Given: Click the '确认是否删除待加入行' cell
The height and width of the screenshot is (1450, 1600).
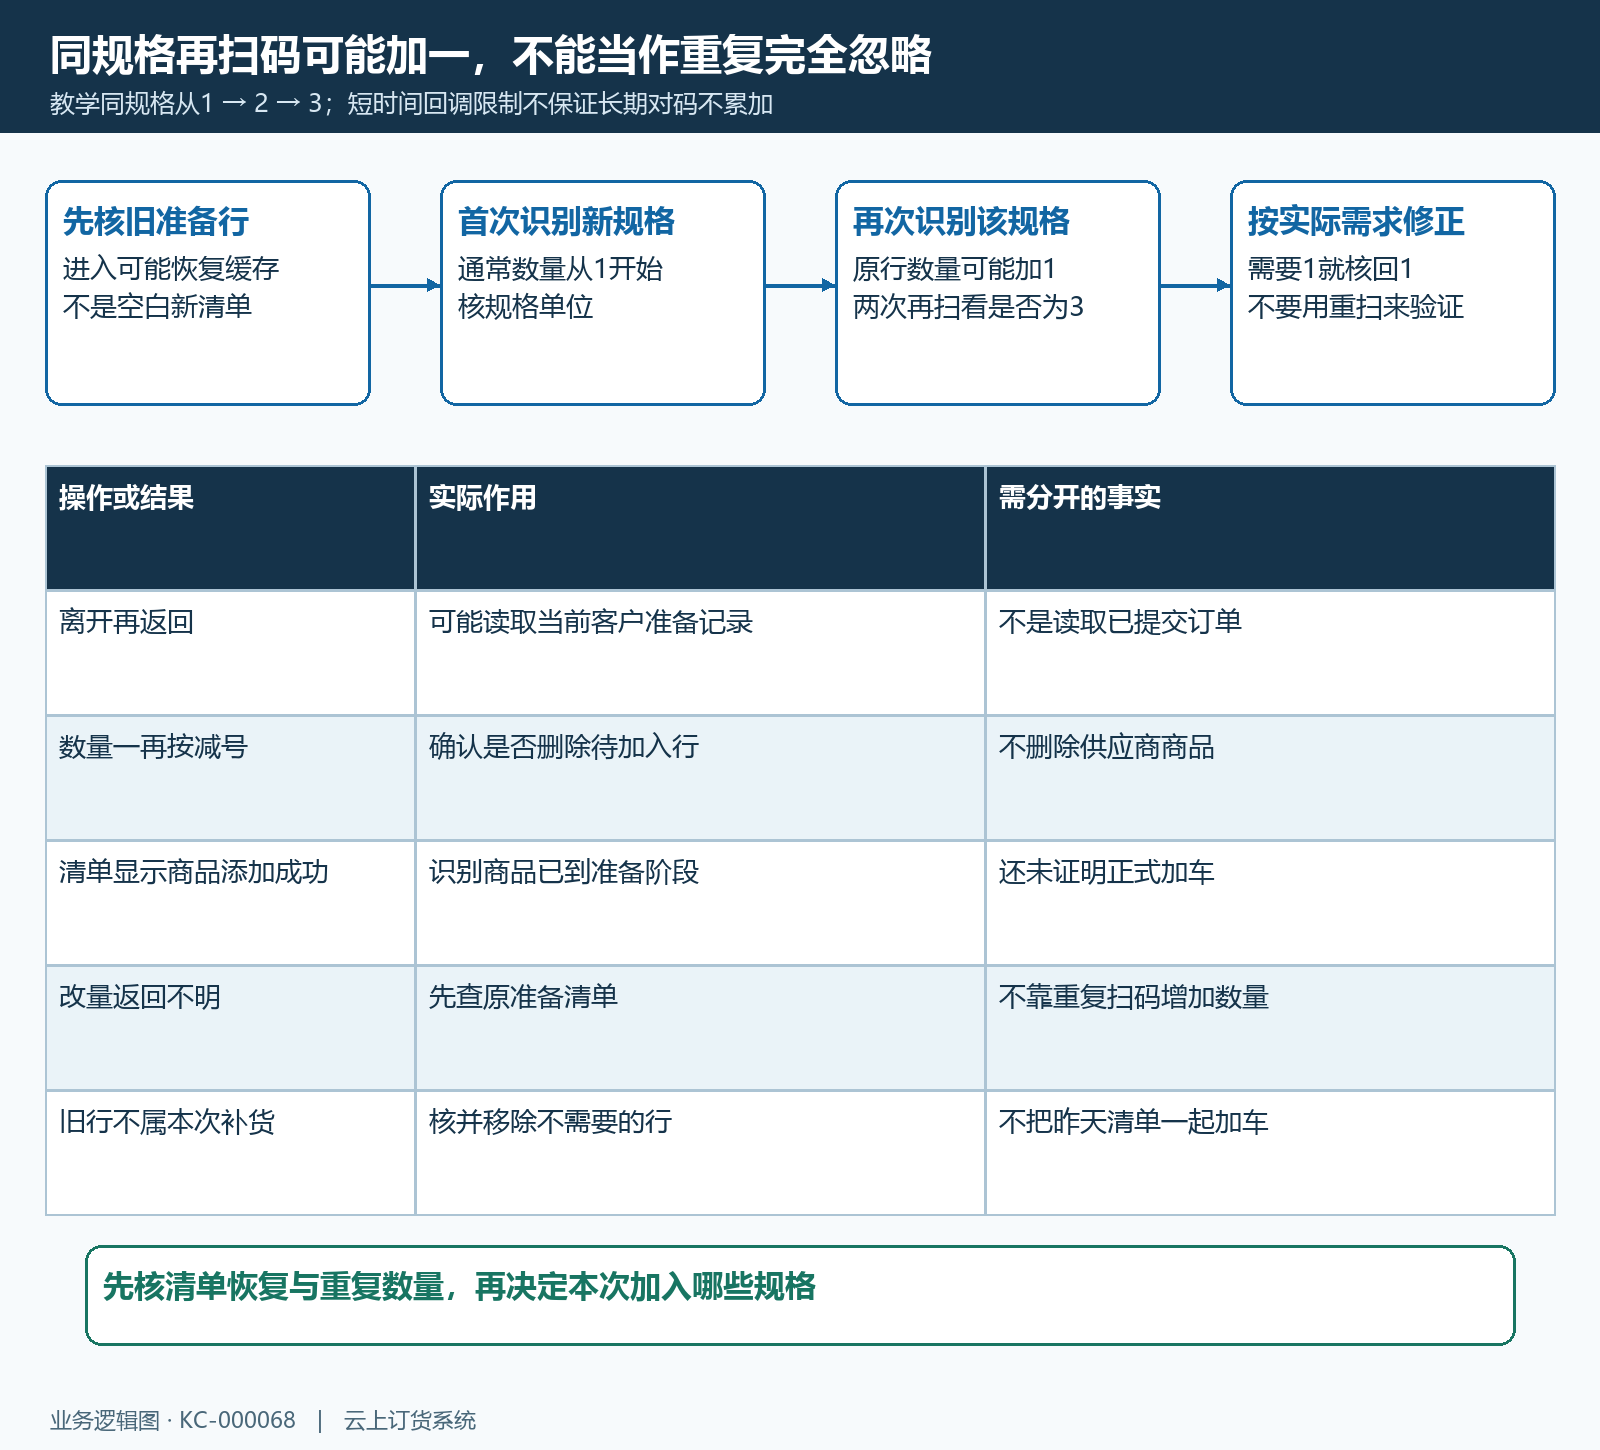Looking at the screenshot, I should click(x=700, y=778).
